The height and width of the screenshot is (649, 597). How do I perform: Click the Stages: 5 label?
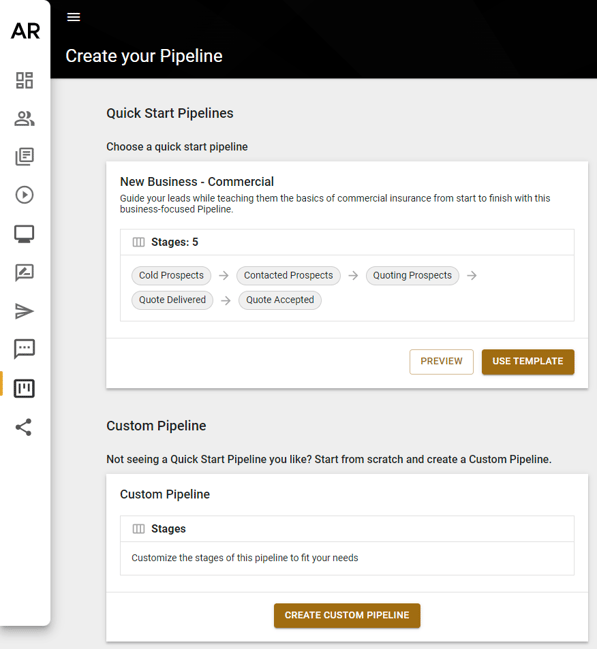(x=175, y=242)
